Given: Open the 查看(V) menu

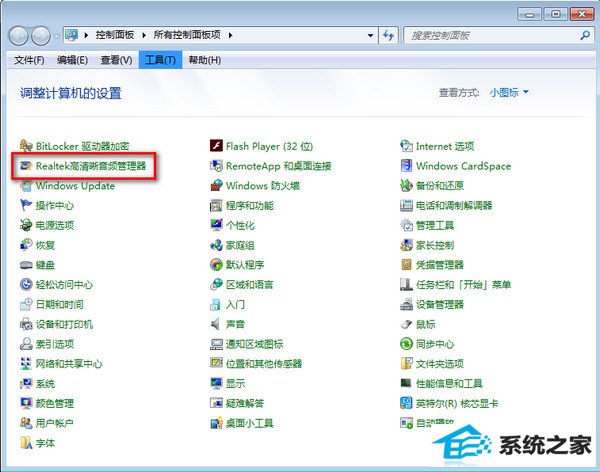Looking at the screenshot, I should click(116, 60).
